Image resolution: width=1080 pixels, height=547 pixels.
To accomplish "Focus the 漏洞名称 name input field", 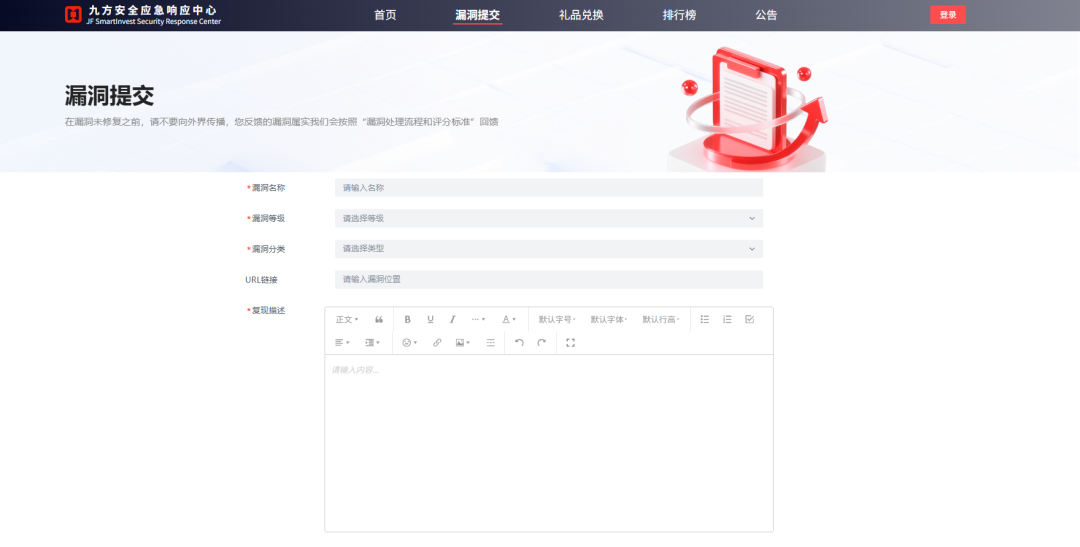I will 549,187.
